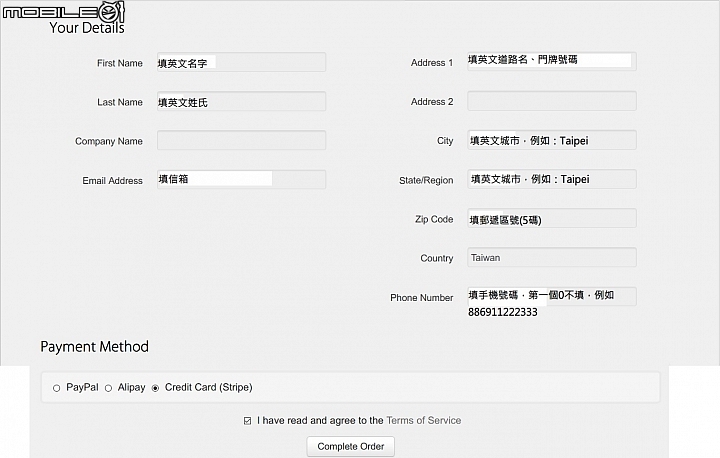Focus the Email Address input field
The width and height of the screenshot is (720, 458).
tap(242, 179)
